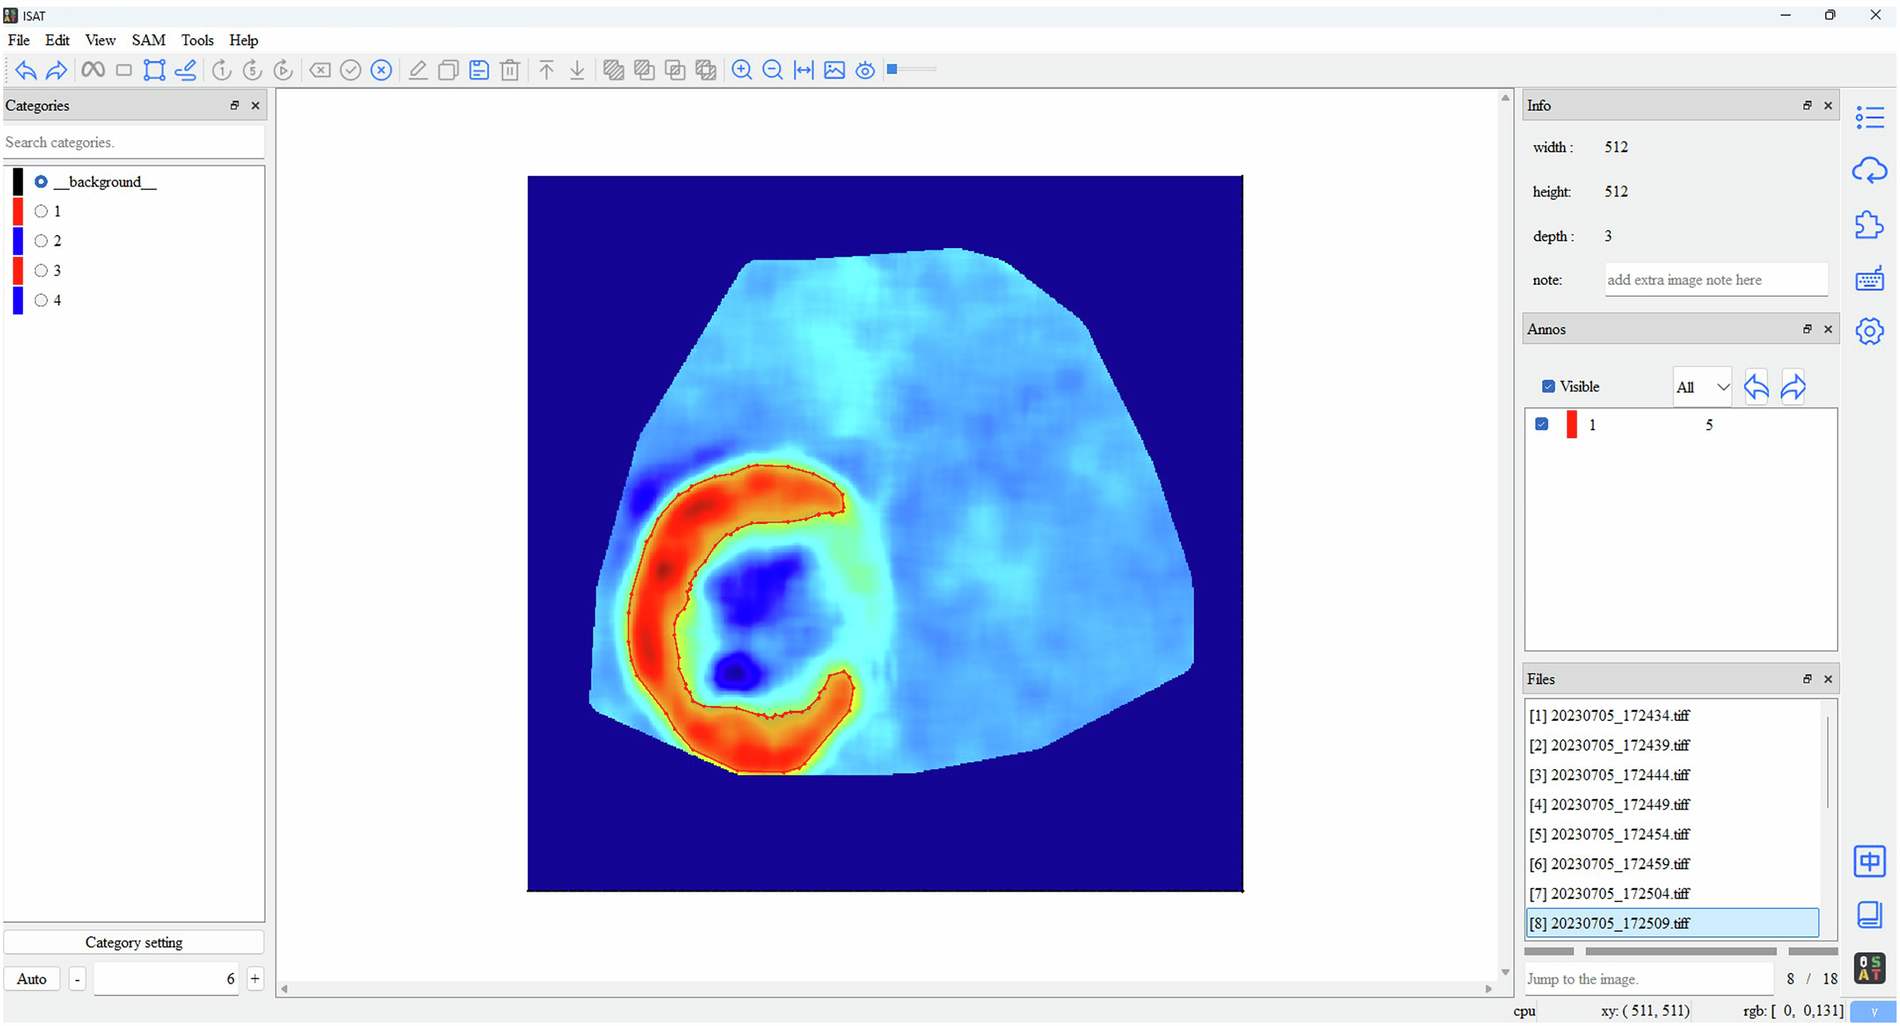
Task: Open the Tools menu
Action: (197, 40)
